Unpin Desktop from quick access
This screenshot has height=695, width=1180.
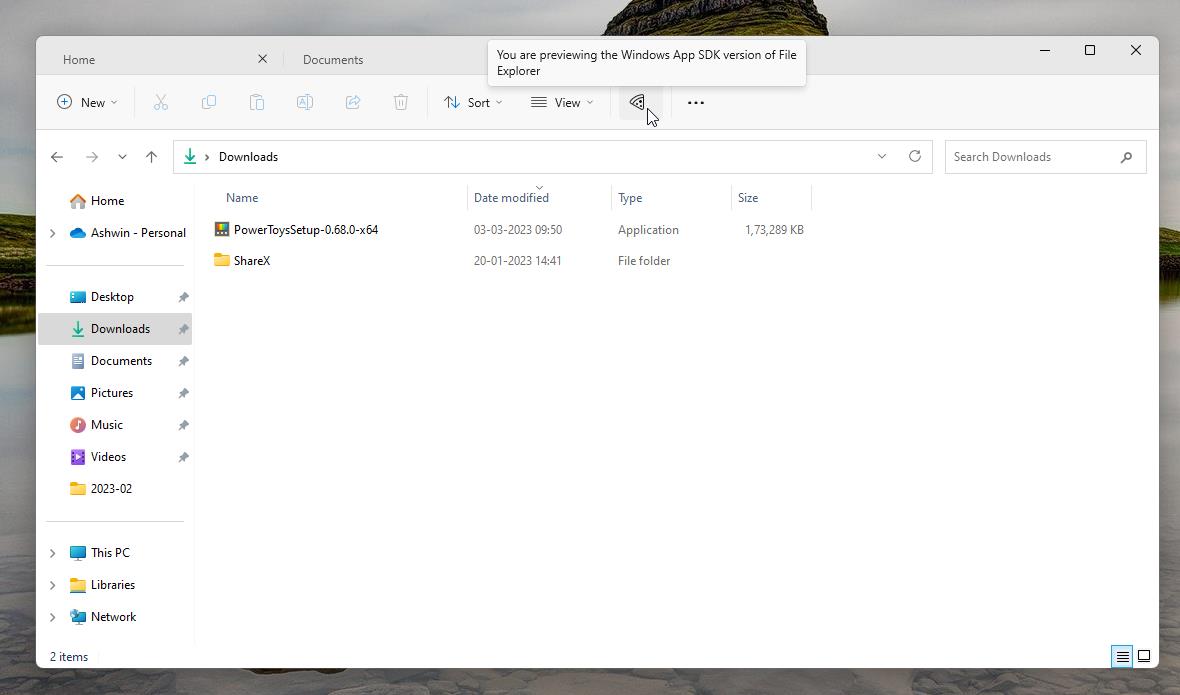[x=183, y=297]
